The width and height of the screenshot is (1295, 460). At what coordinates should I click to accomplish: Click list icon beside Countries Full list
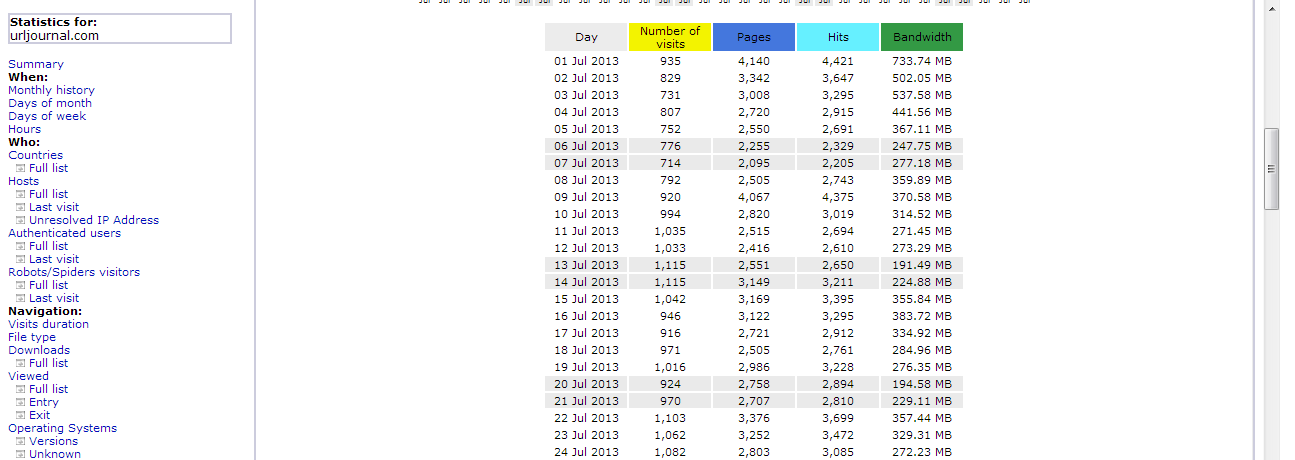[x=20, y=168]
